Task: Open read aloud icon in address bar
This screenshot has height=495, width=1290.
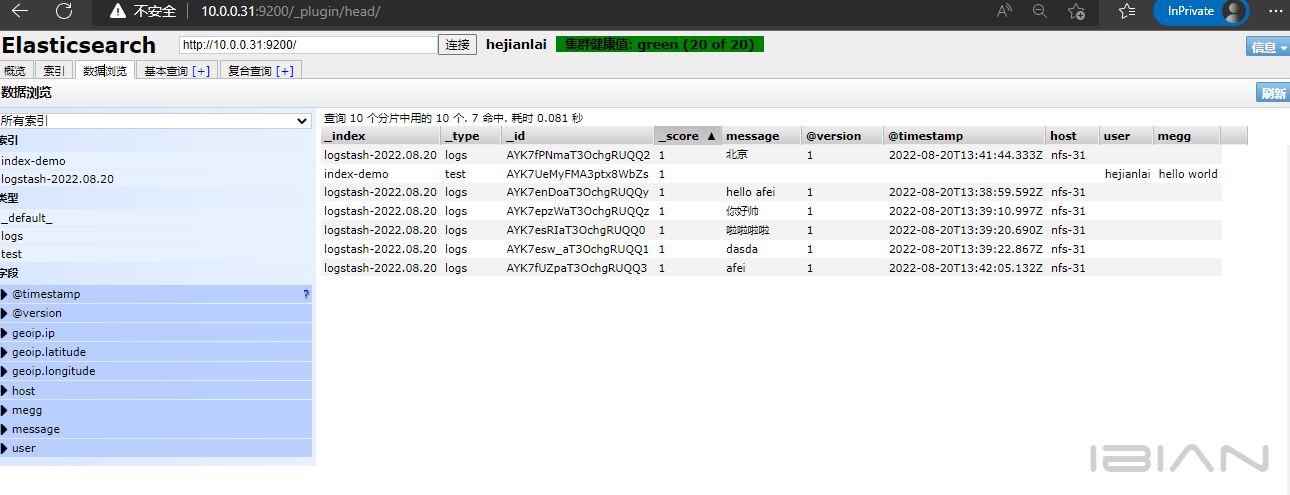Action: click(x=1004, y=11)
